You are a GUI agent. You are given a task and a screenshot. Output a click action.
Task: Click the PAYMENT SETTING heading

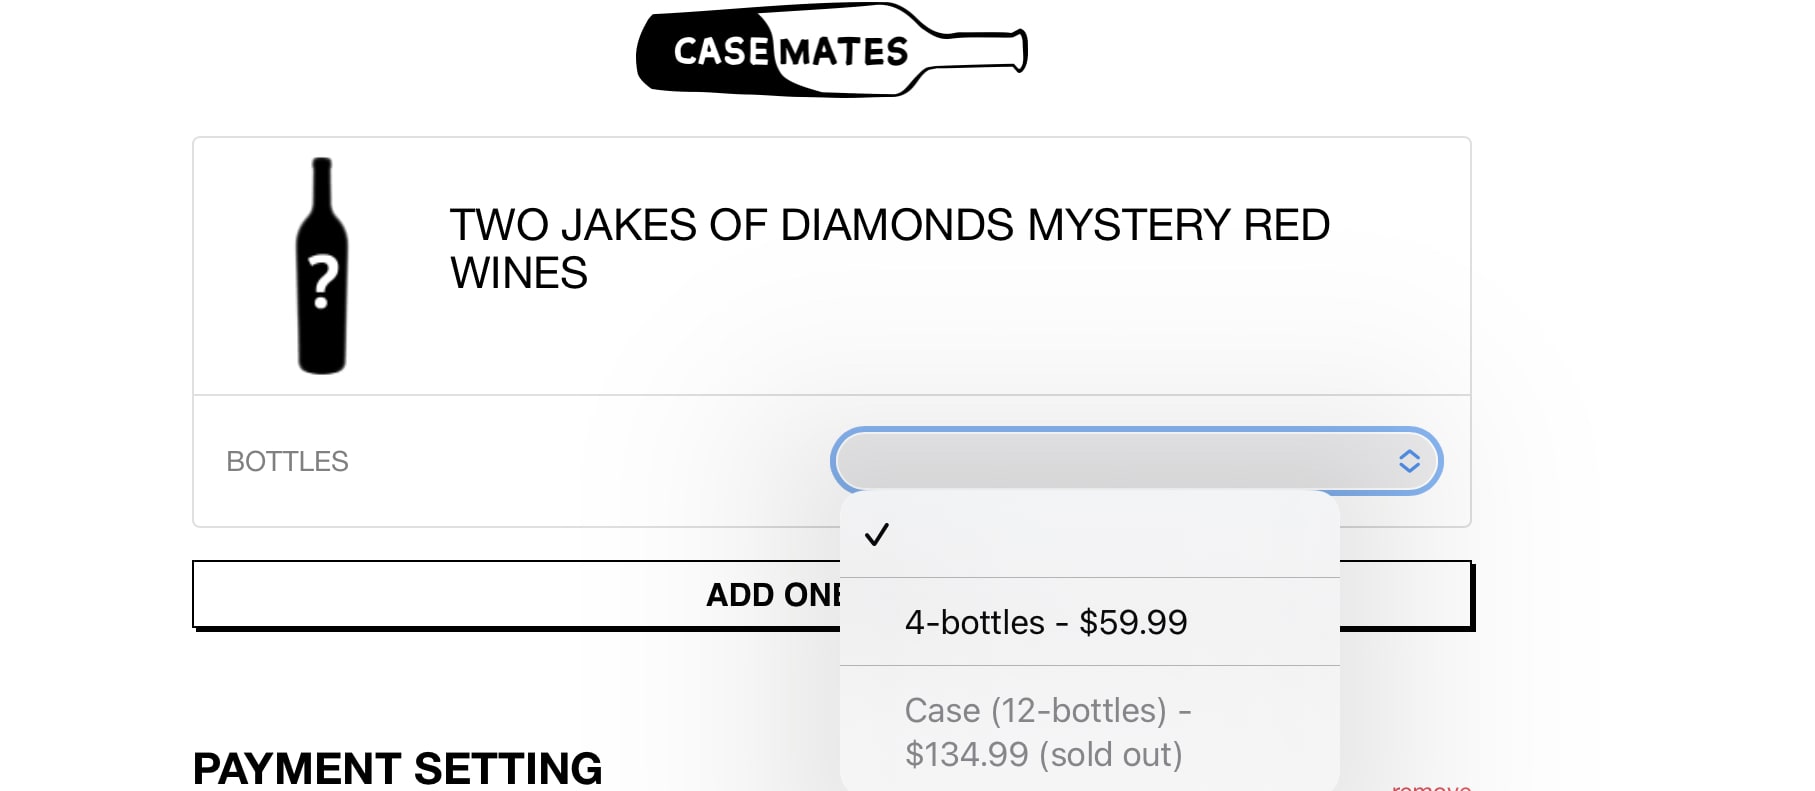397,768
